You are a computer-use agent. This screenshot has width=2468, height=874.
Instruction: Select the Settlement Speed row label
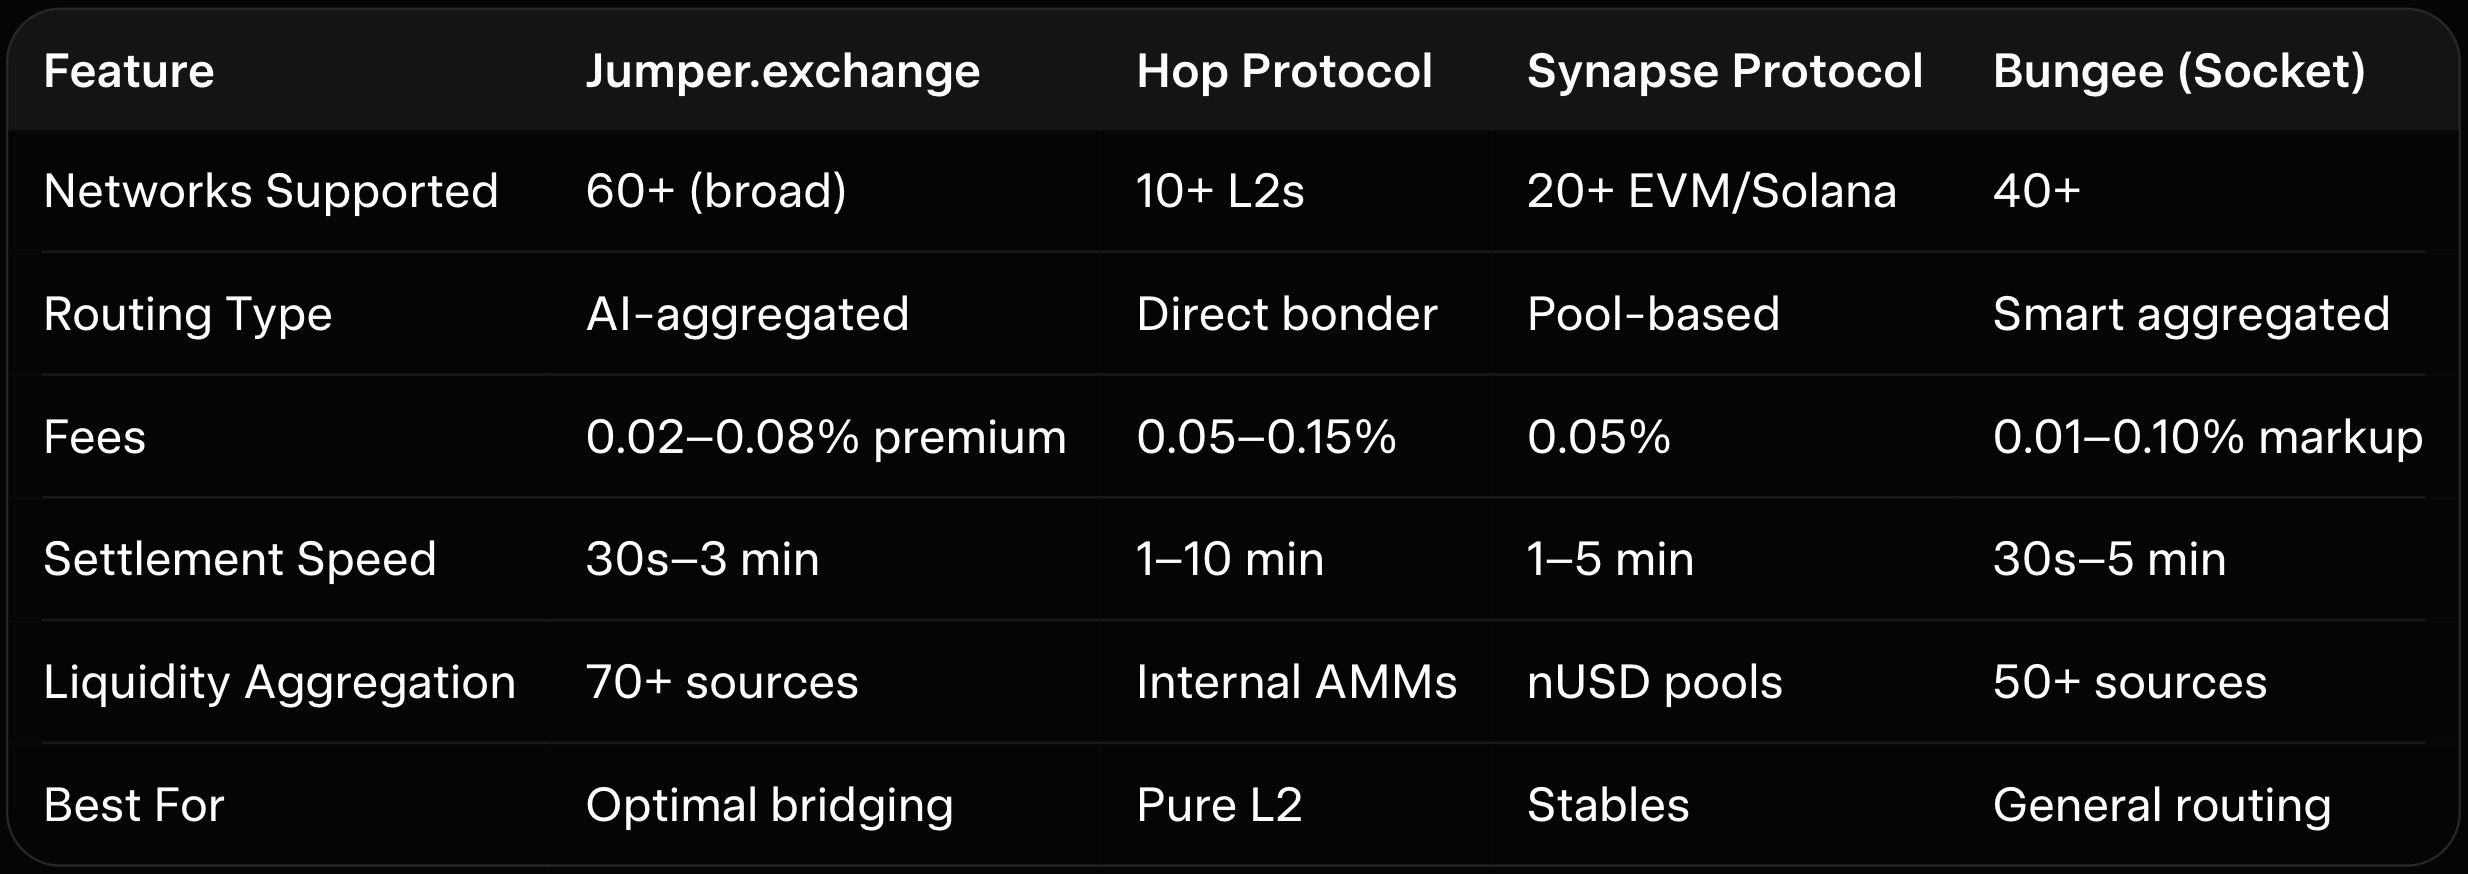coord(240,559)
